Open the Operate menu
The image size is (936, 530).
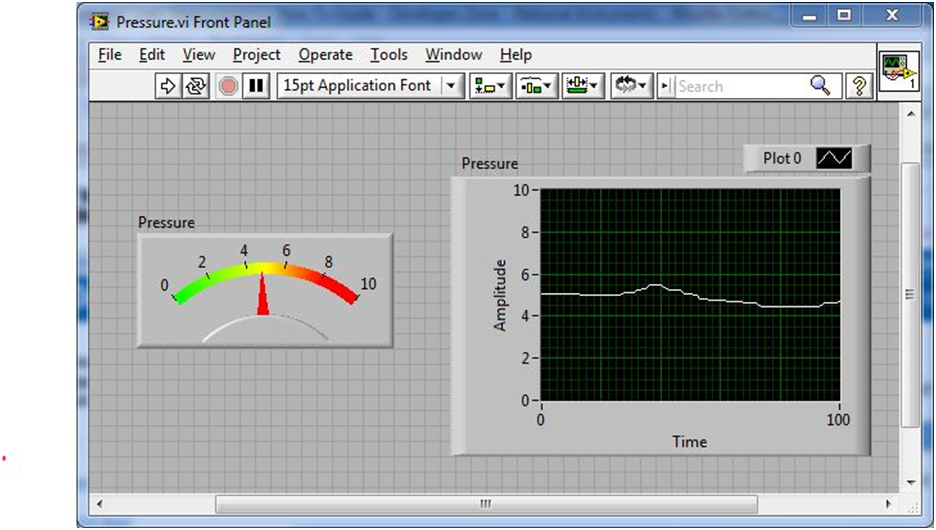[325, 55]
